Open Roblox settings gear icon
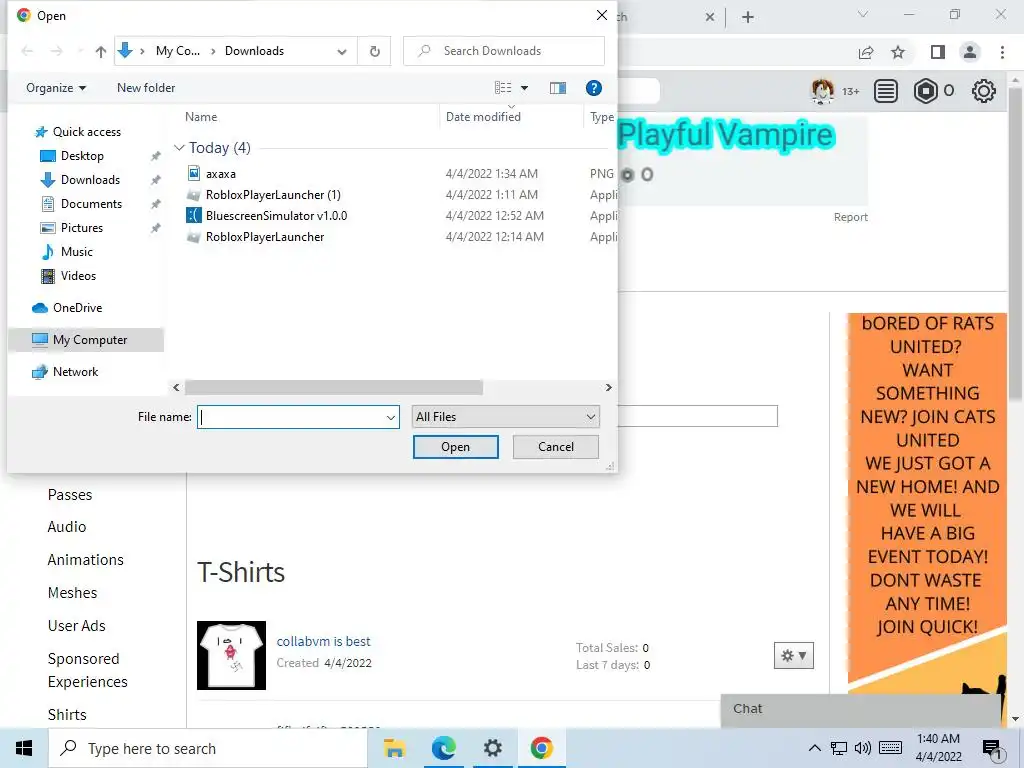Viewport: 1024px width, 768px height. pyautogui.click(x=984, y=91)
